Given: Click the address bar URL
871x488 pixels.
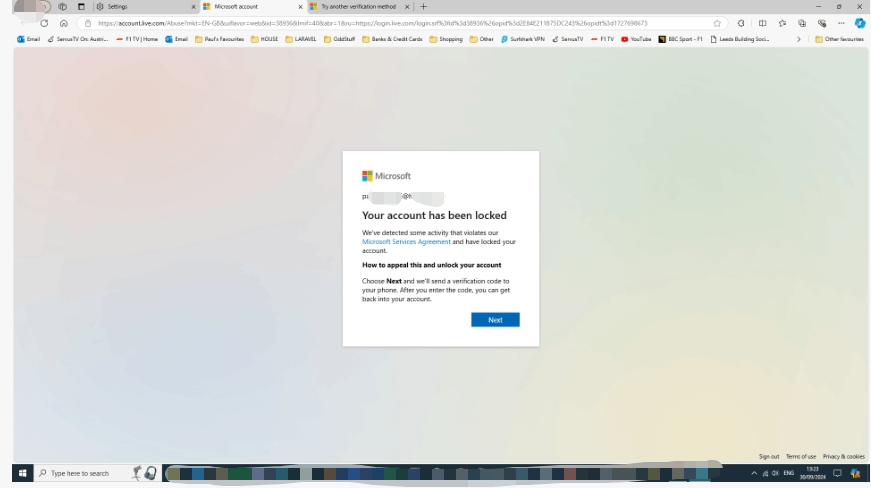Looking at the screenshot, I should click(372, 23).
